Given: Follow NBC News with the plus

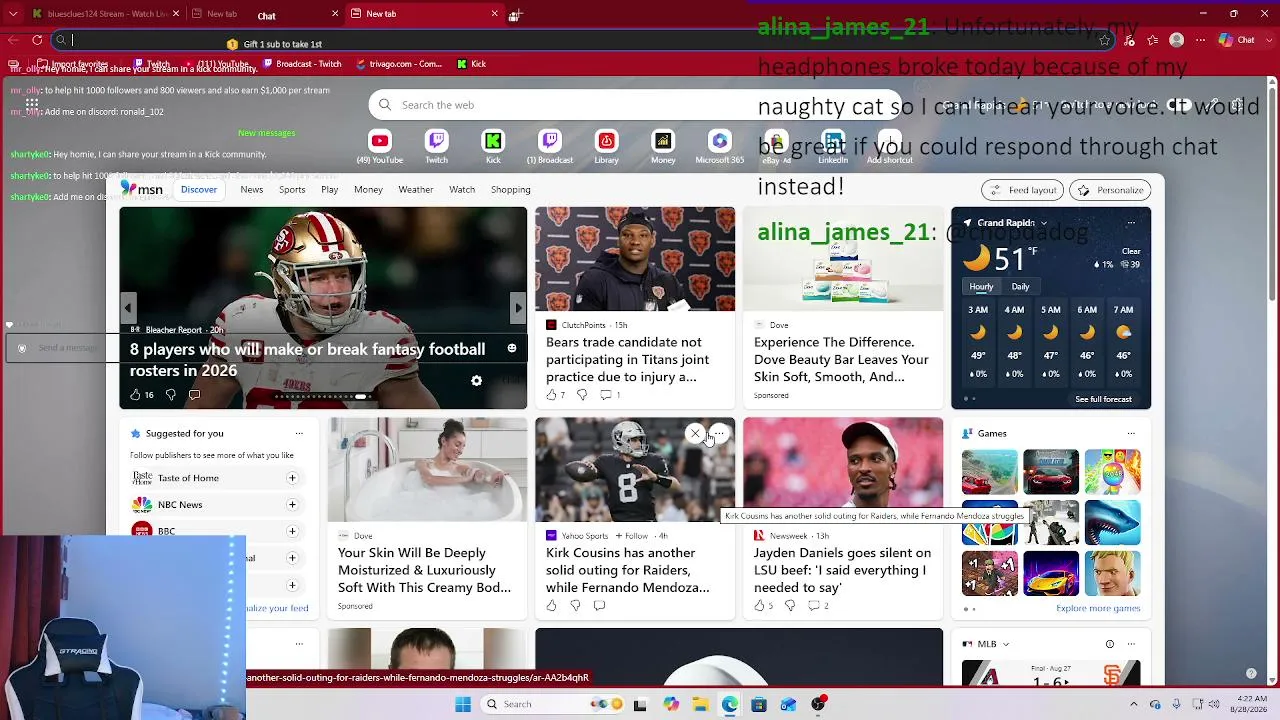Looking at the screenshot, I should (x=292, y=505).
